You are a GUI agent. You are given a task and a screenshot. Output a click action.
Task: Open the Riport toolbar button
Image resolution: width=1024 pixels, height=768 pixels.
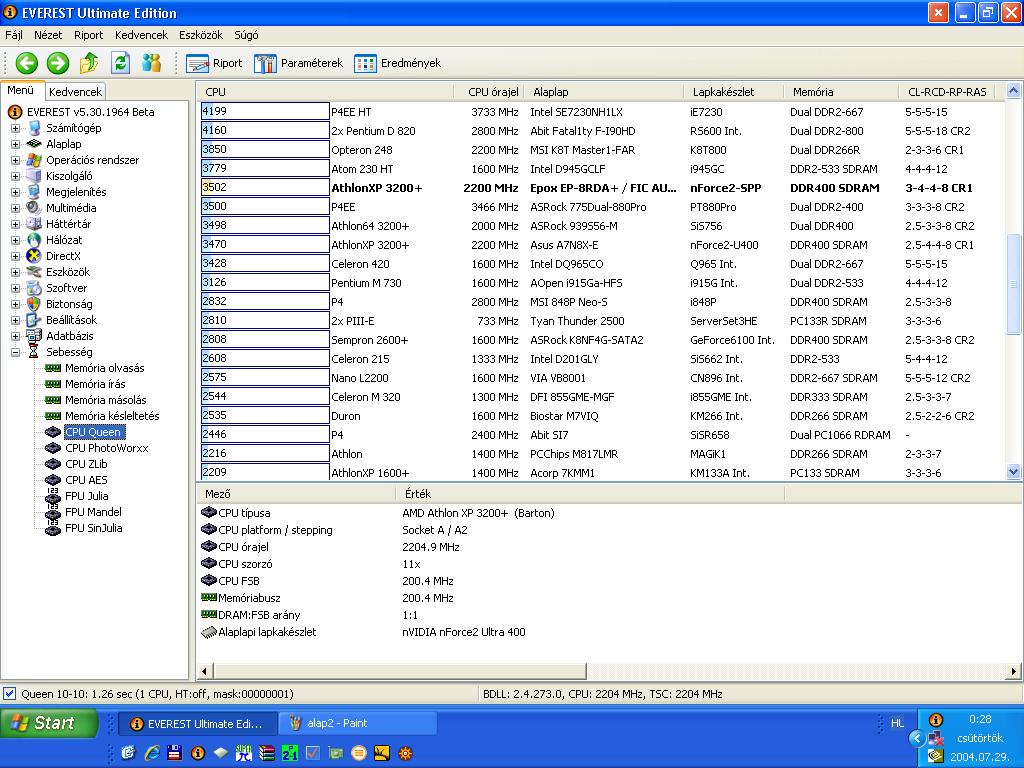pos(214,63)
